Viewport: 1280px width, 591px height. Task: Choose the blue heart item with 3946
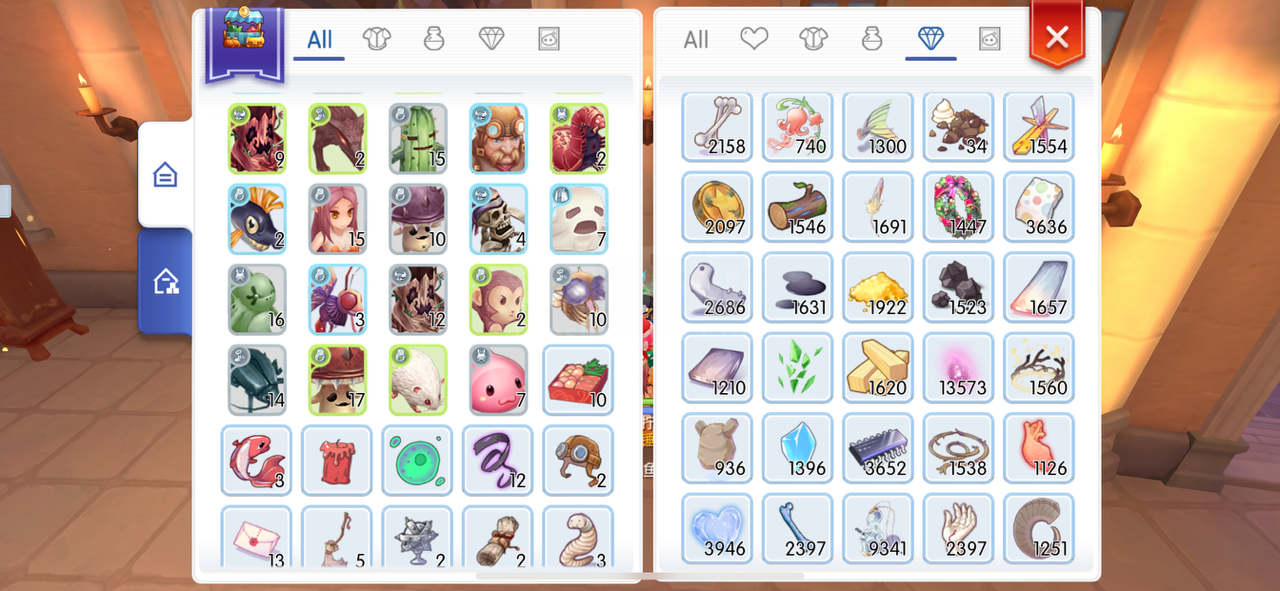click(717, 528)
